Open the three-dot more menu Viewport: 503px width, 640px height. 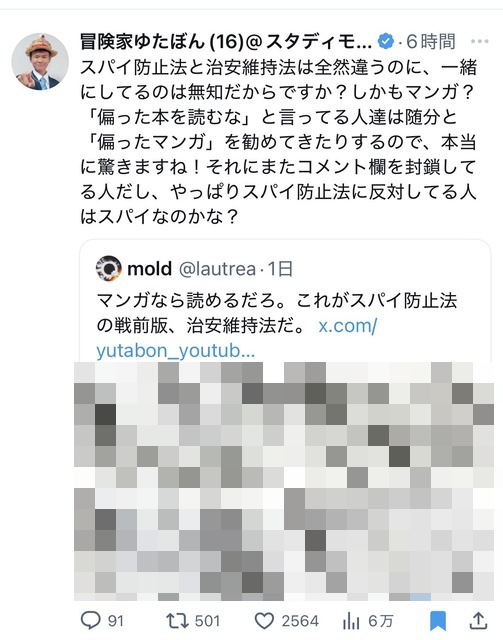click(479, 41)
